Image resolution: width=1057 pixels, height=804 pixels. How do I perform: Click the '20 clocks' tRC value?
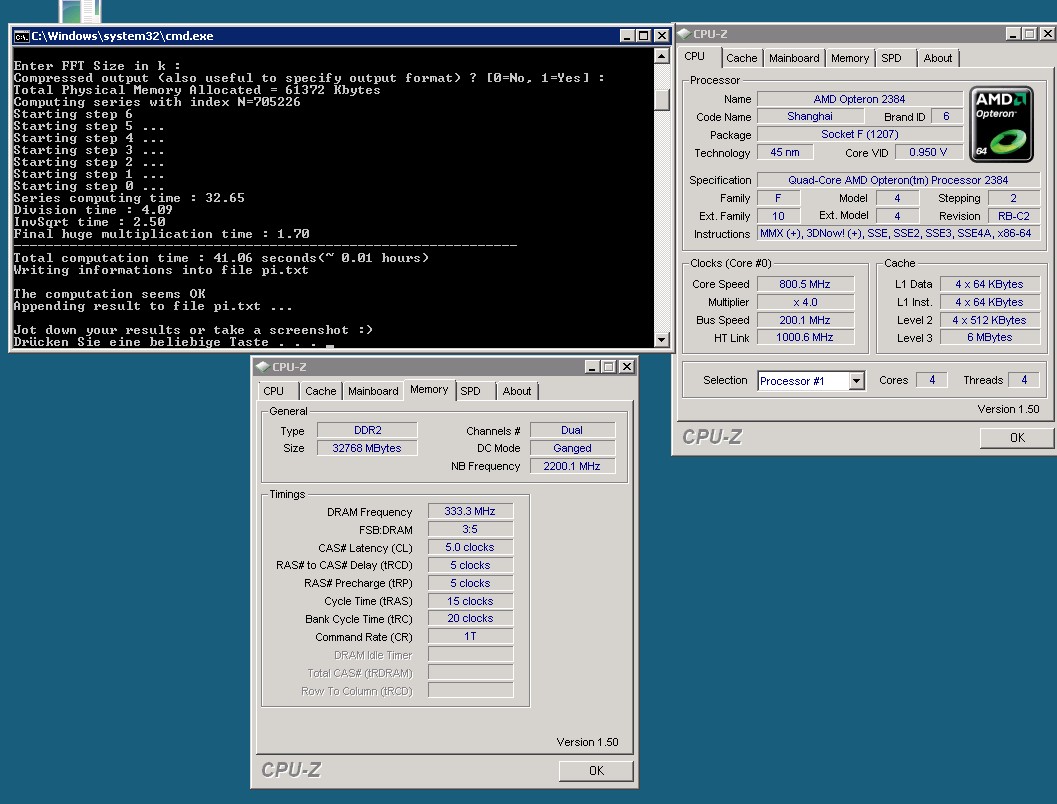click(470, 619)
